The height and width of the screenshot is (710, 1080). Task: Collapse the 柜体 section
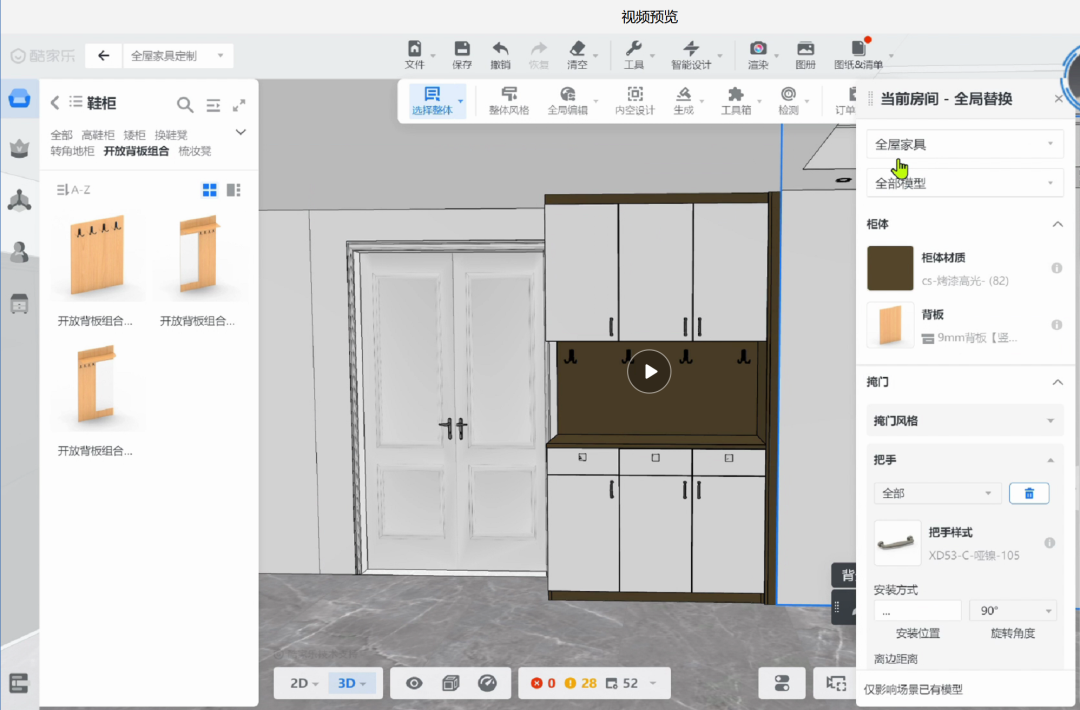tap(1057, 224)
